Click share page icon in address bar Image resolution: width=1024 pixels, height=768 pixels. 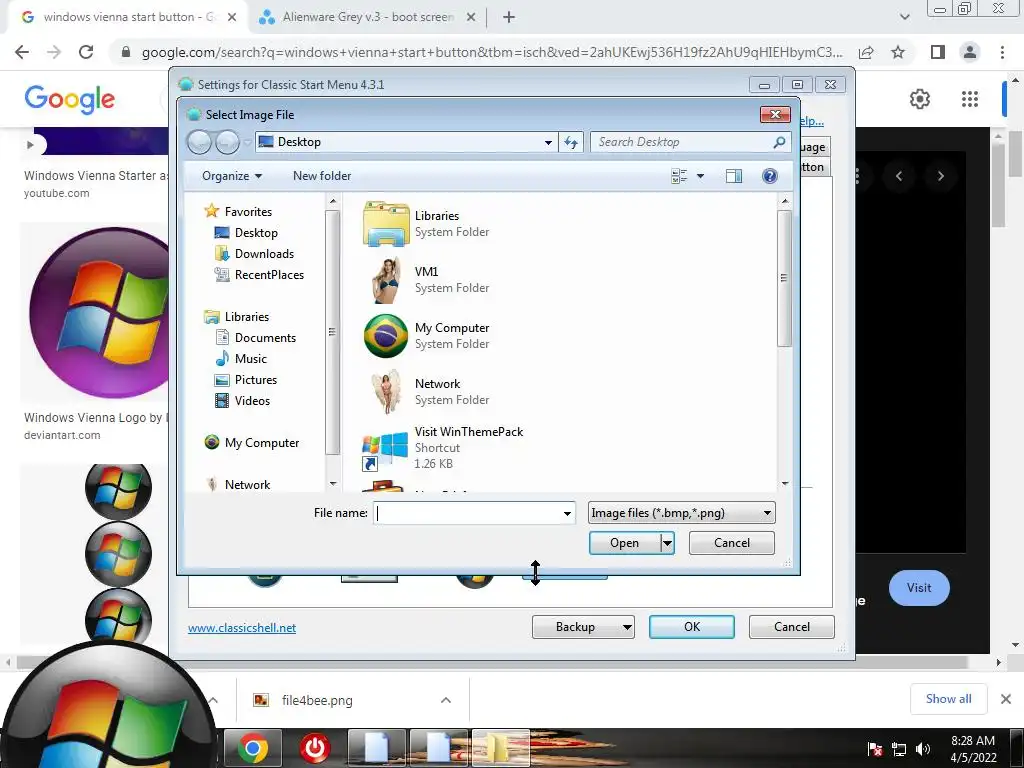tap(866, 52)
